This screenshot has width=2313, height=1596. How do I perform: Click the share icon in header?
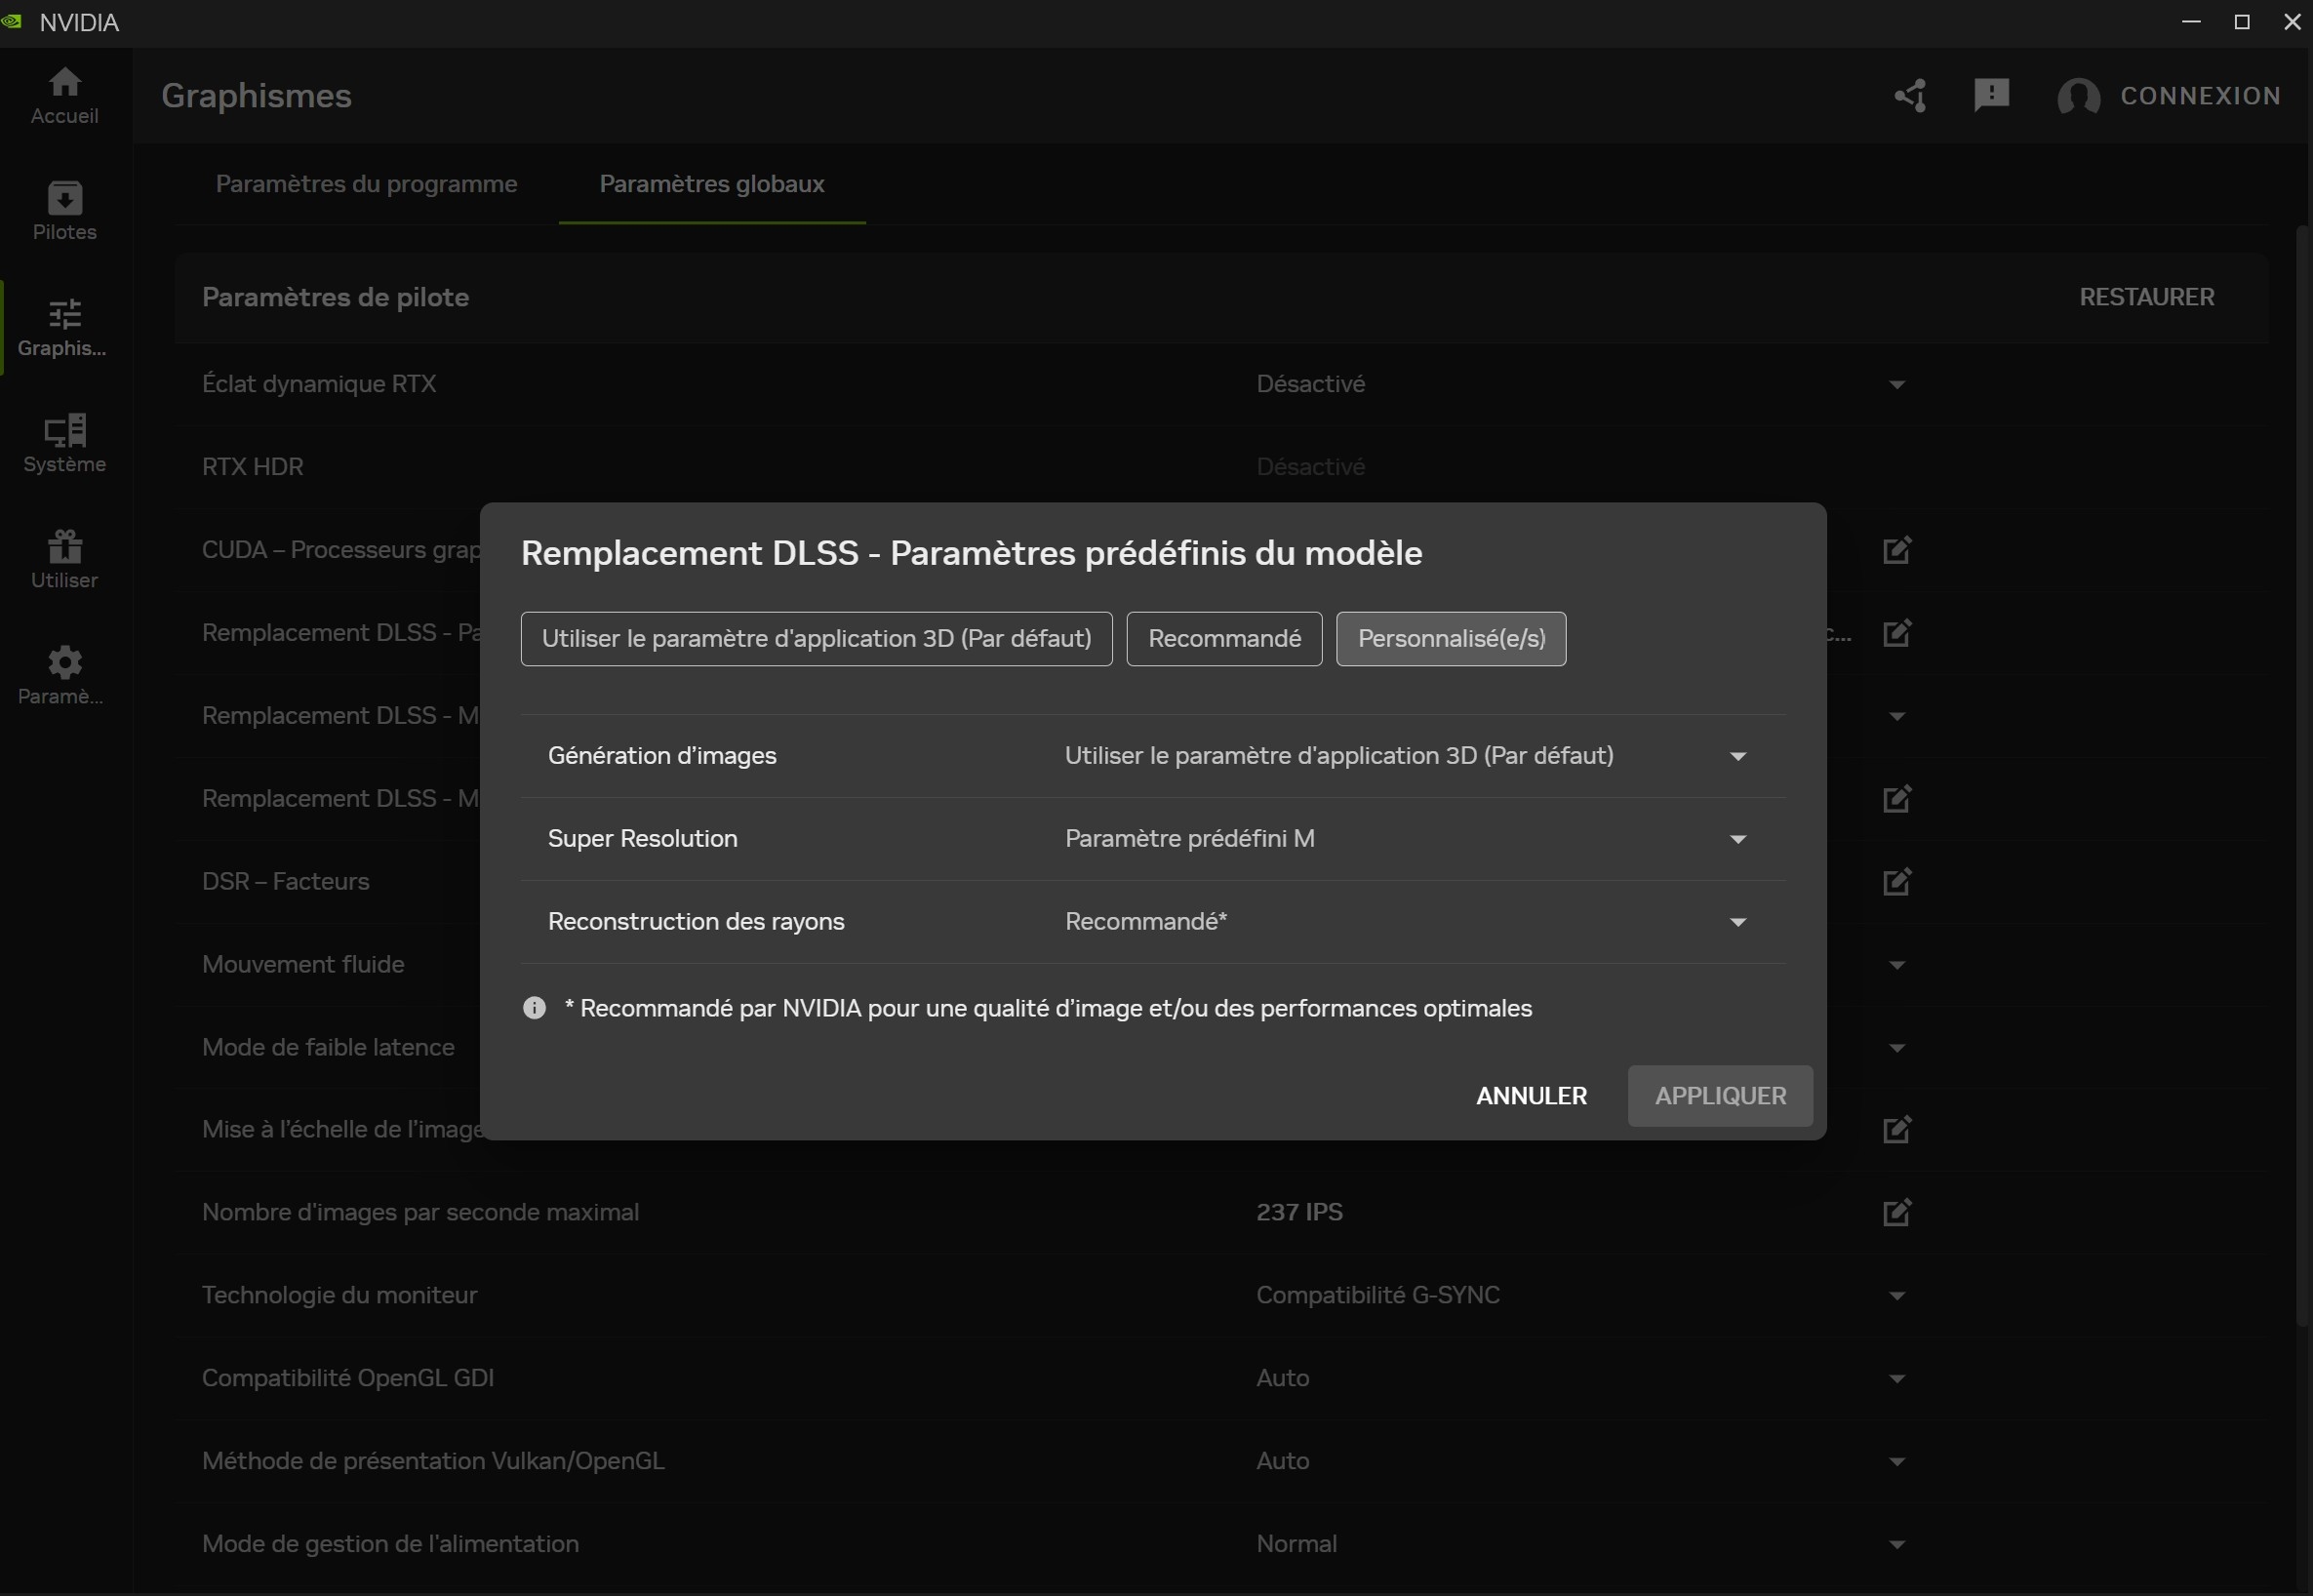[x=1910, y=96]
